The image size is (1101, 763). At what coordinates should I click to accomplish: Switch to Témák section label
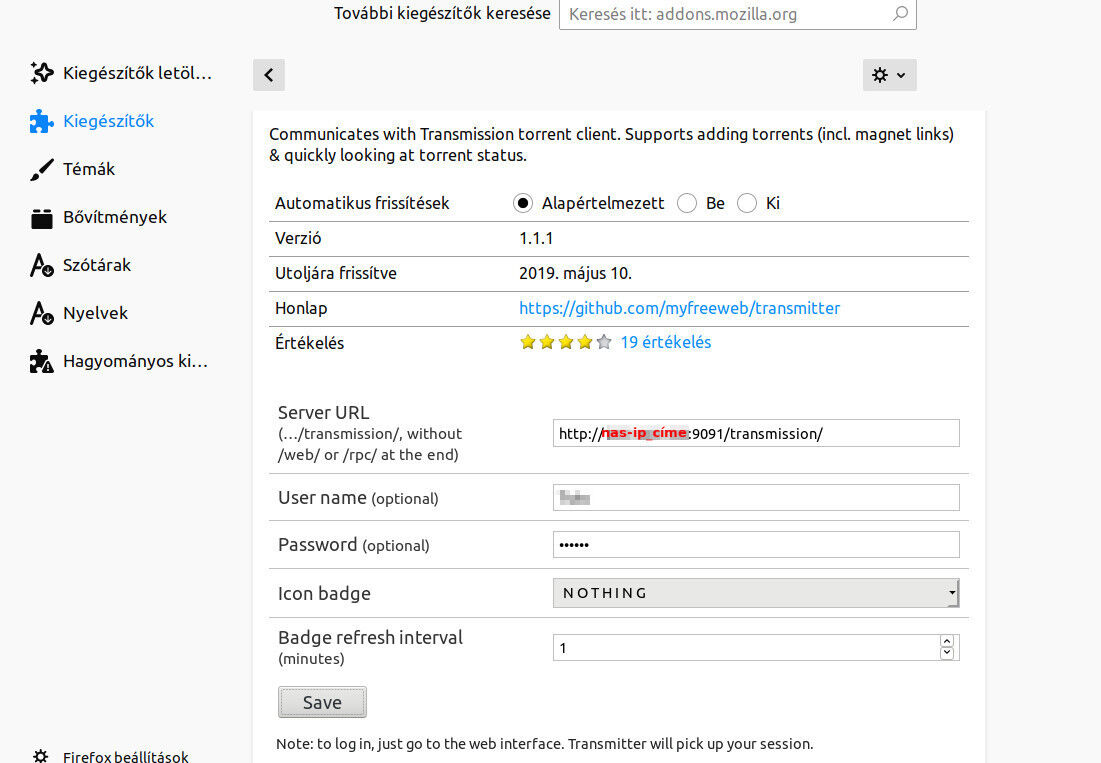pyautogui.click(x=89, y=169)
